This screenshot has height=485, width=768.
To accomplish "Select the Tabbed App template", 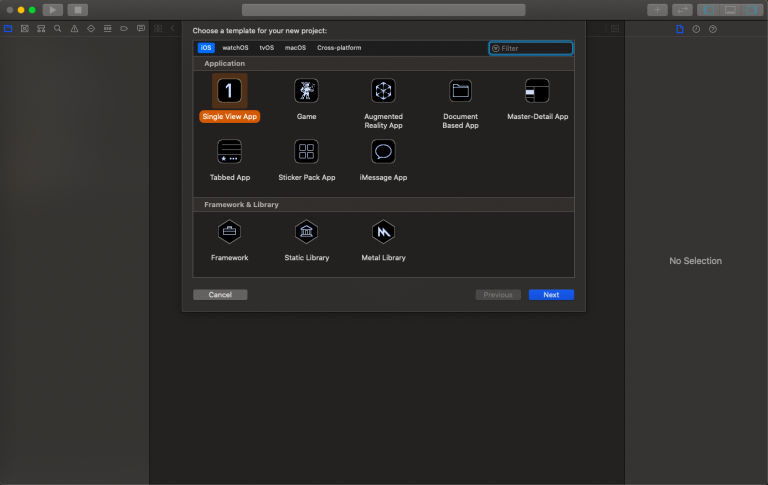I will click(x=229, y=160).
